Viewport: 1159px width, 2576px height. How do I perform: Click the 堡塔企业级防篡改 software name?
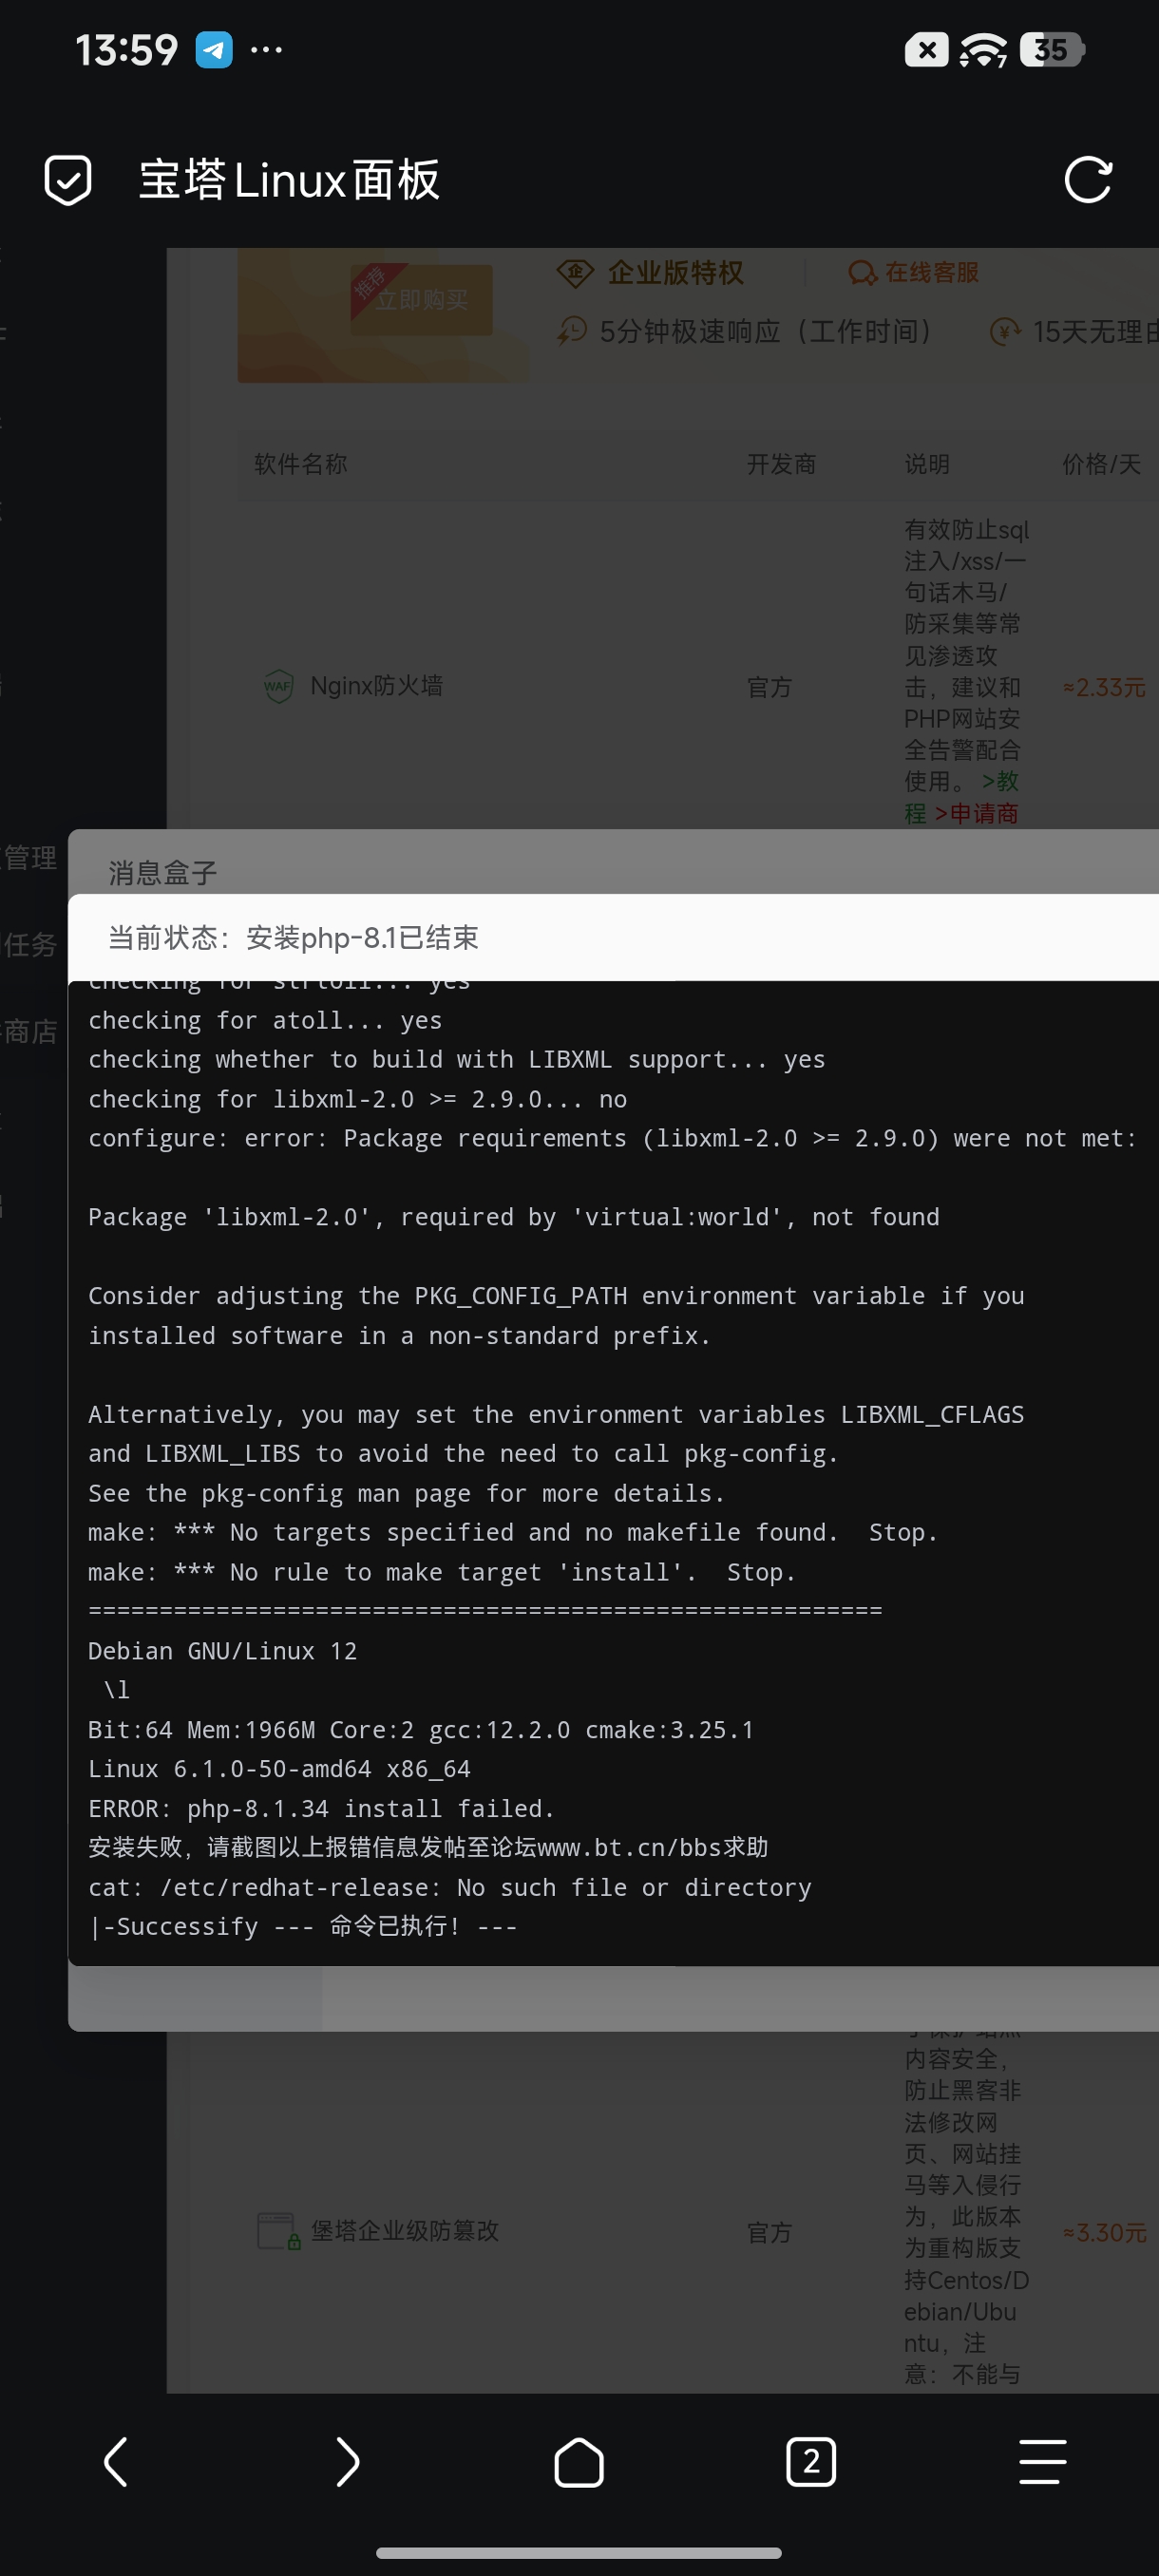[404, 2231]
